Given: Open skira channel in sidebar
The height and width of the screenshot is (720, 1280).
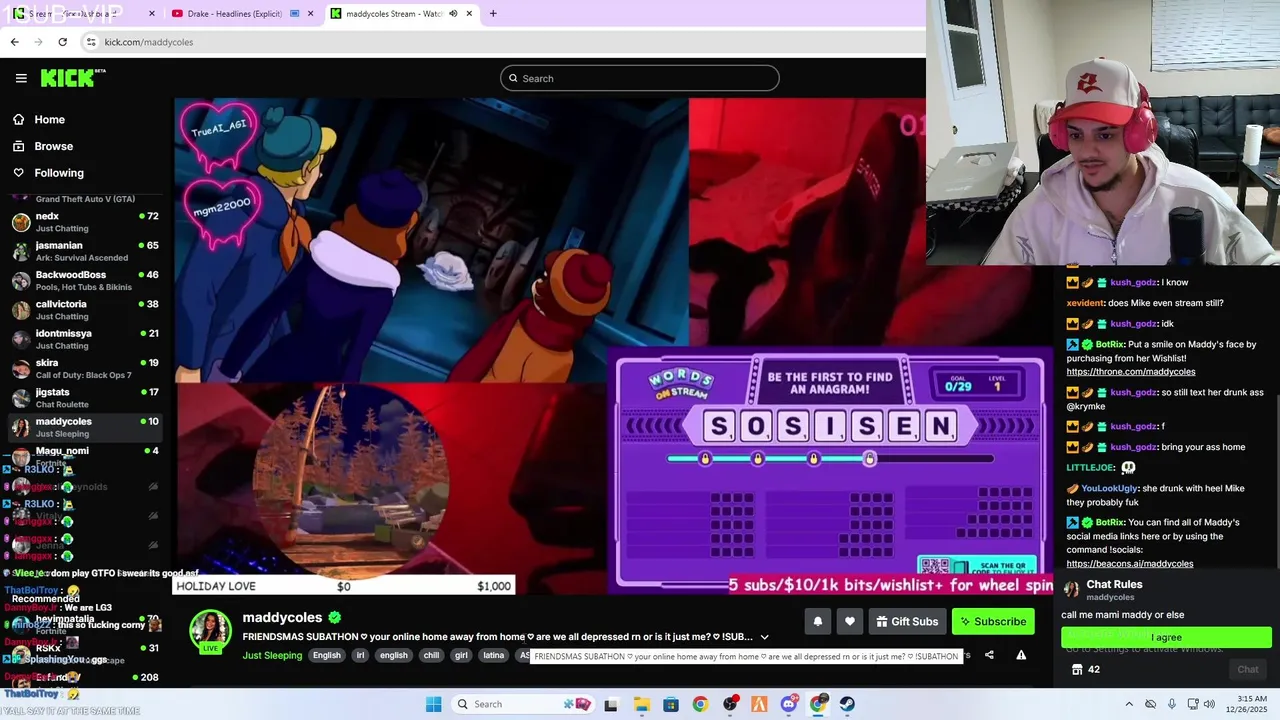Looking at the screenshot, I should click(x=85, y=369).
